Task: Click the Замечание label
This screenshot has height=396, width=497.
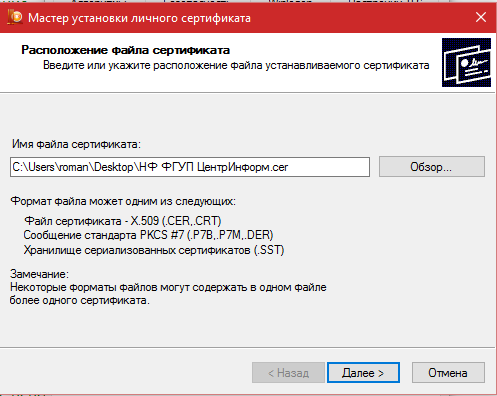Action: pos(39,274)
